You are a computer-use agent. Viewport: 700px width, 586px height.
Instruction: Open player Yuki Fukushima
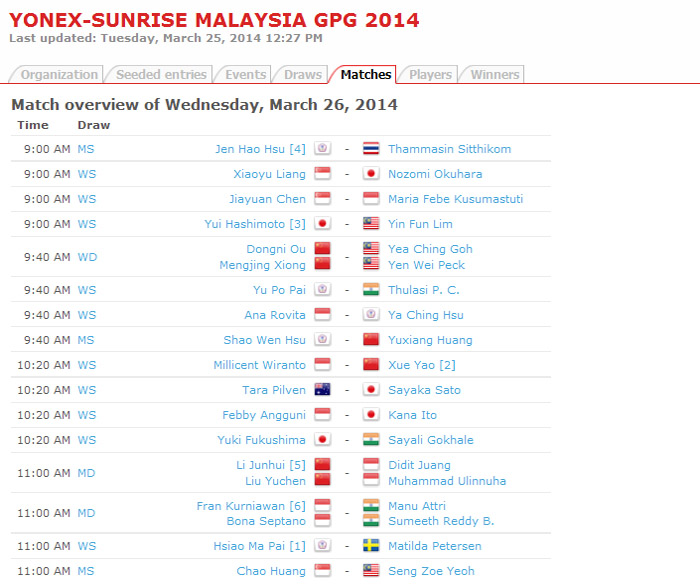click(262, 440)
